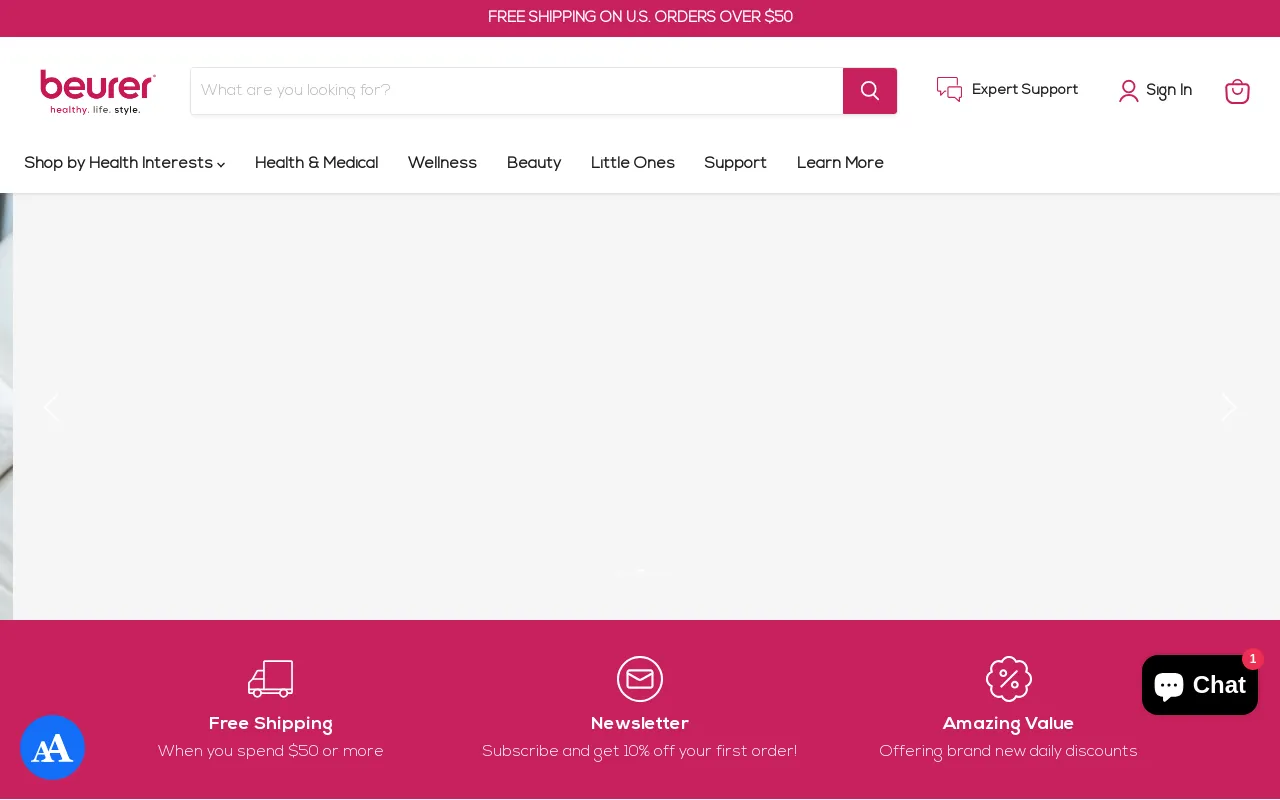Click the Free Shipping truck icon

[270, 679]
